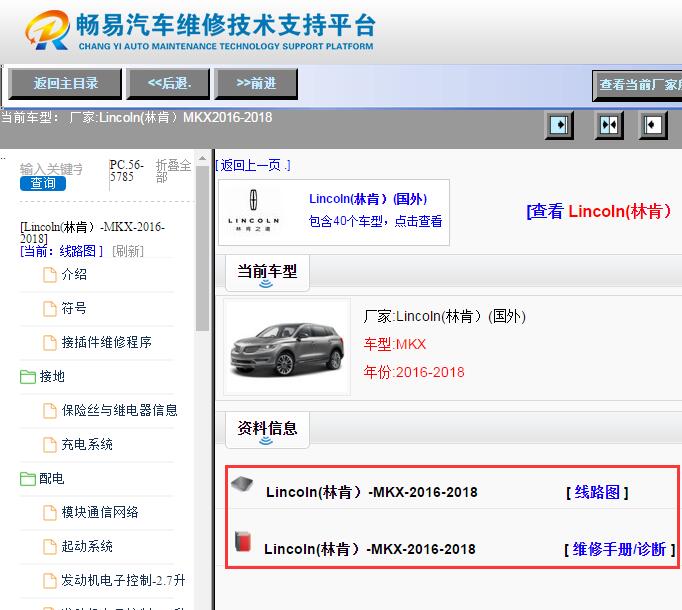Click the 返回主目录 button
This screenshot has width=682, height=610.
[x=65, y=84]
